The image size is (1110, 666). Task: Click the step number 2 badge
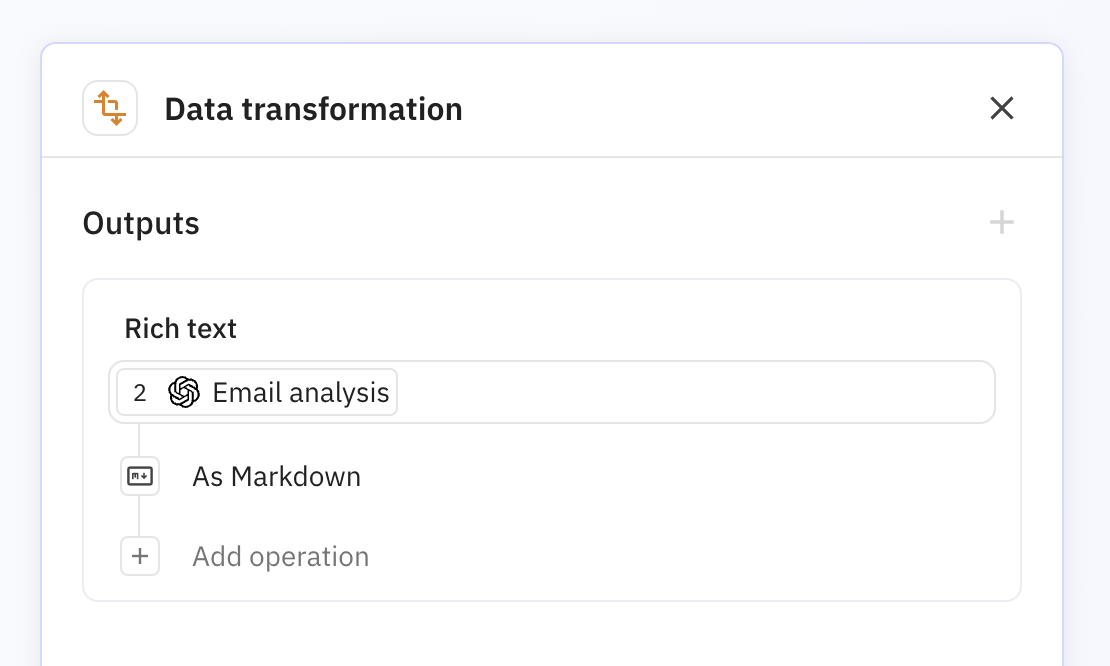(141, 392)
